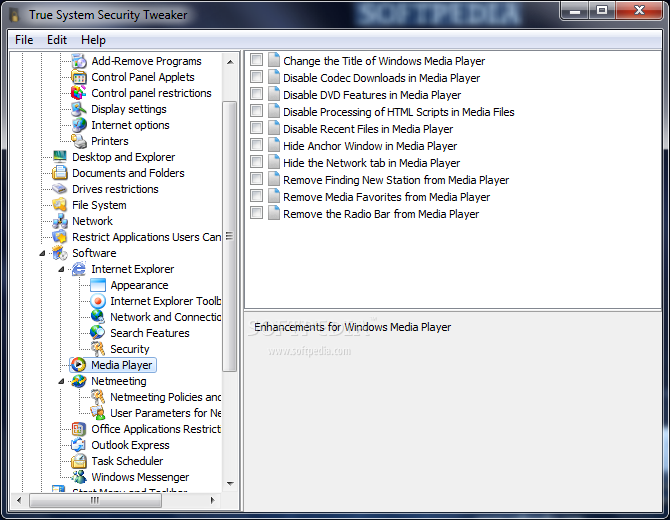This screenshot has height=520, width=670.
Task: Click the Drives restrictions disk icon
Action: click(x=60, y=189)
